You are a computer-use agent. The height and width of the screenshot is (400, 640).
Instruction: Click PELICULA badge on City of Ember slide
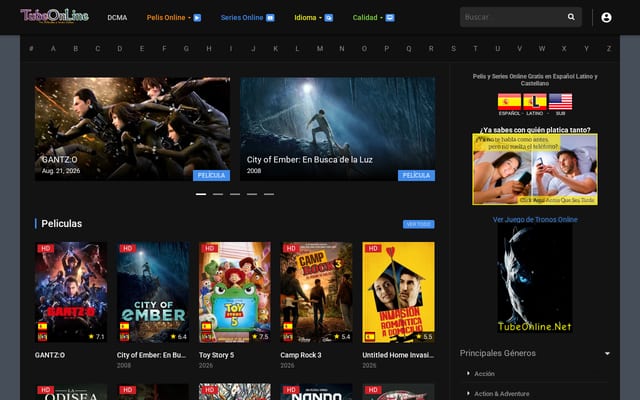(416, 176)
